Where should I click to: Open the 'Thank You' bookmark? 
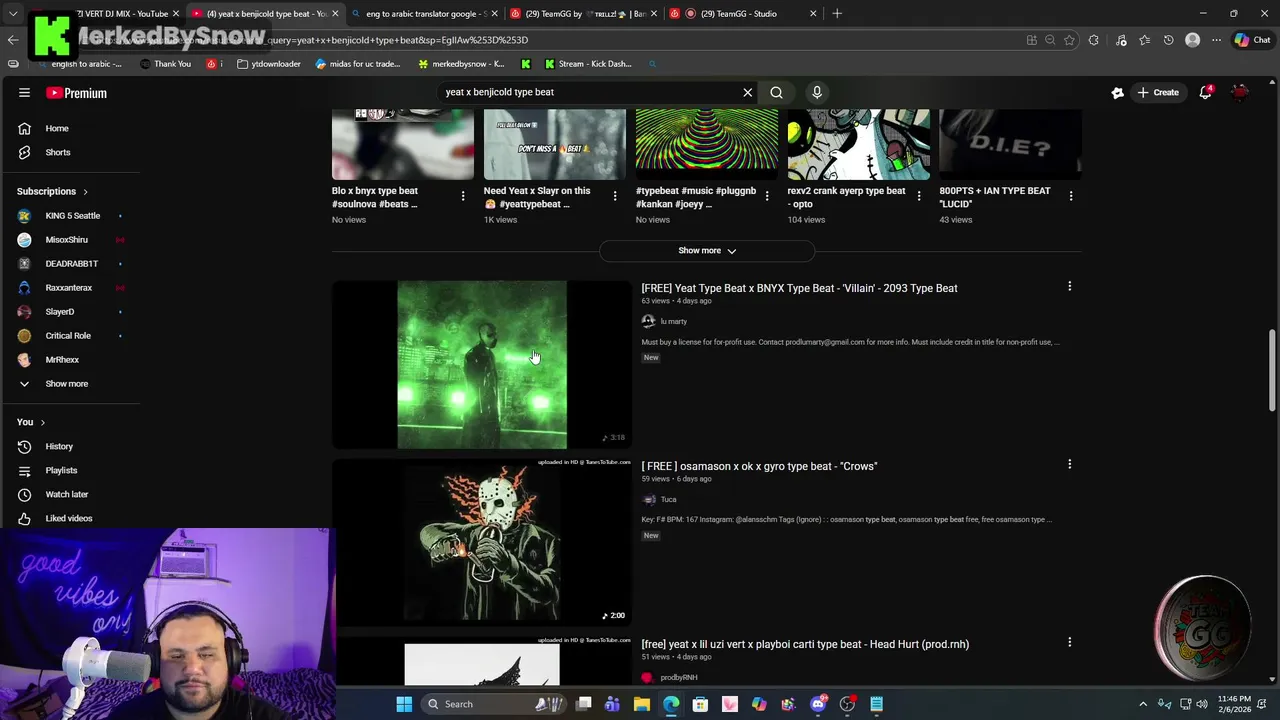click(x=165, y=64)
